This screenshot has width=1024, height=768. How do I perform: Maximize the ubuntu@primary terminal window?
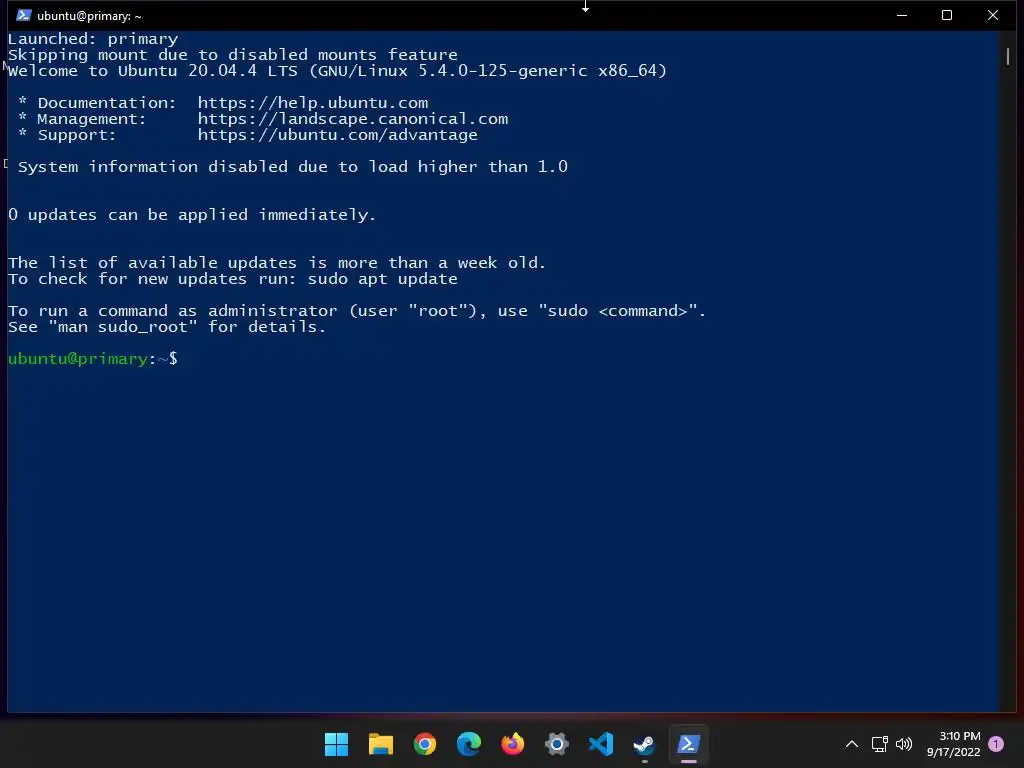pos(947,15)
